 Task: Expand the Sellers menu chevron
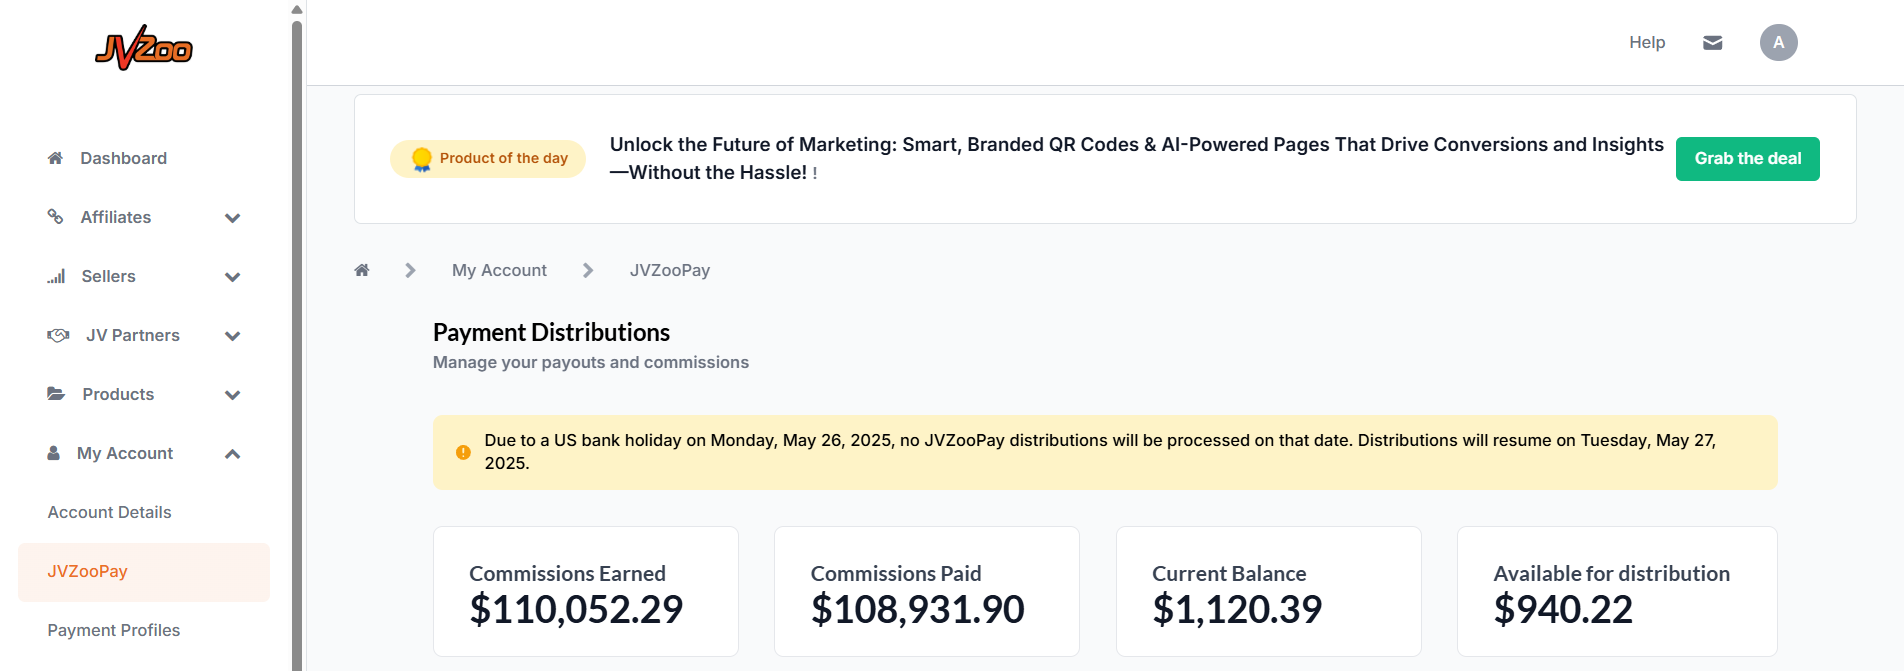coord(233,277)
